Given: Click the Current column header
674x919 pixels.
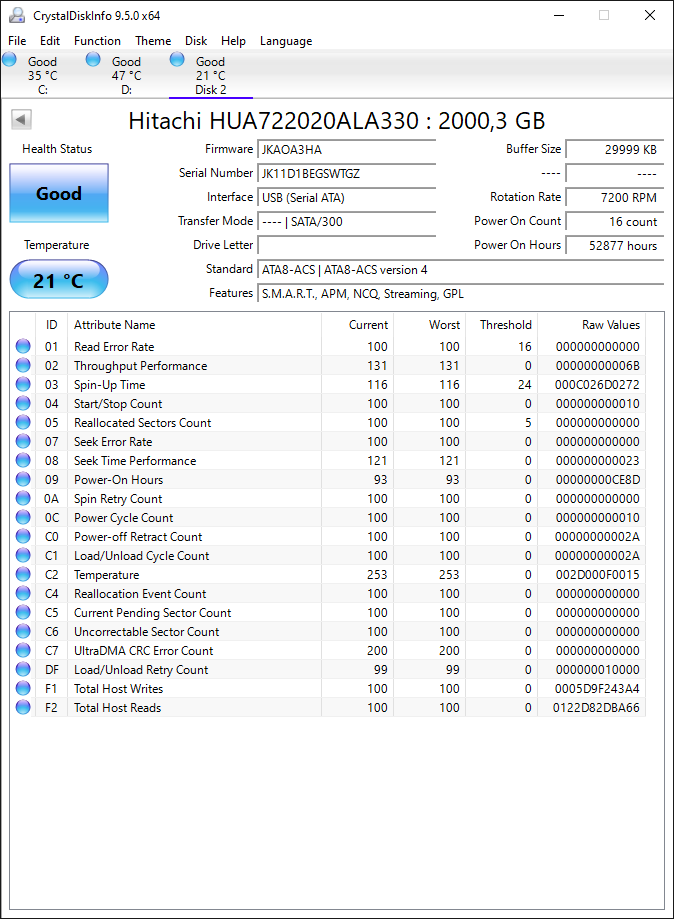Looking at the screenshot, I should pos(357,325).
